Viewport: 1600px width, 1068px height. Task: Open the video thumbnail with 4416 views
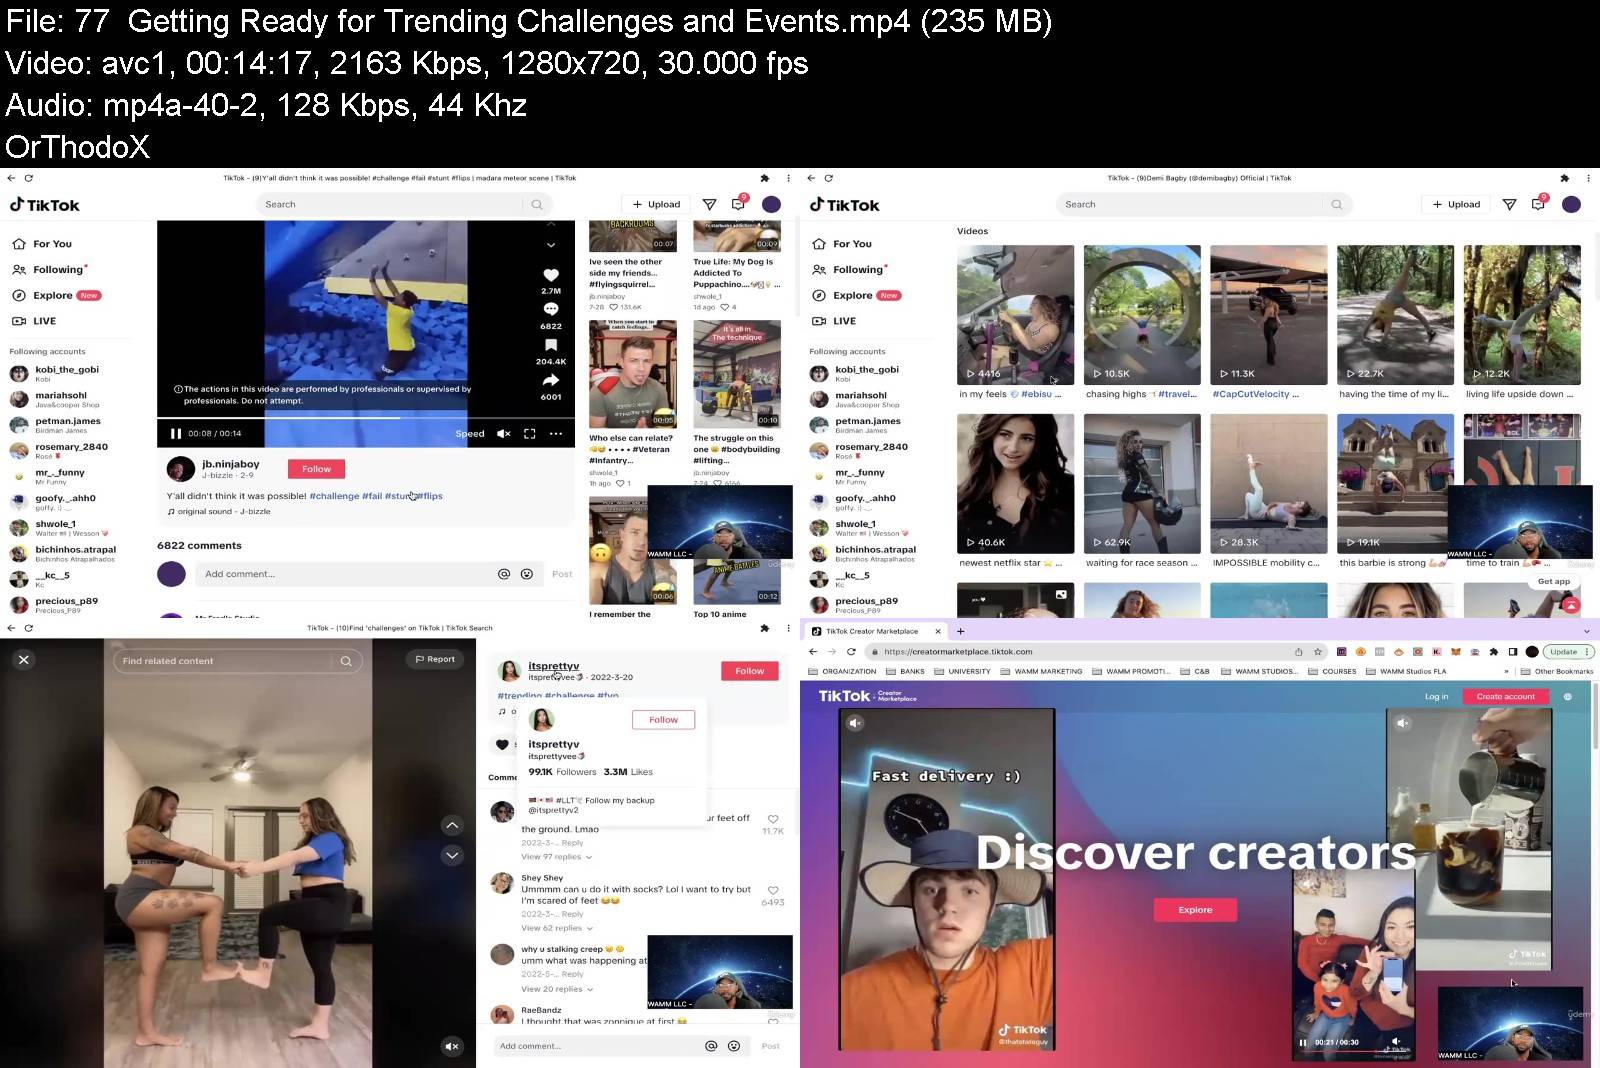(1015, 315)
